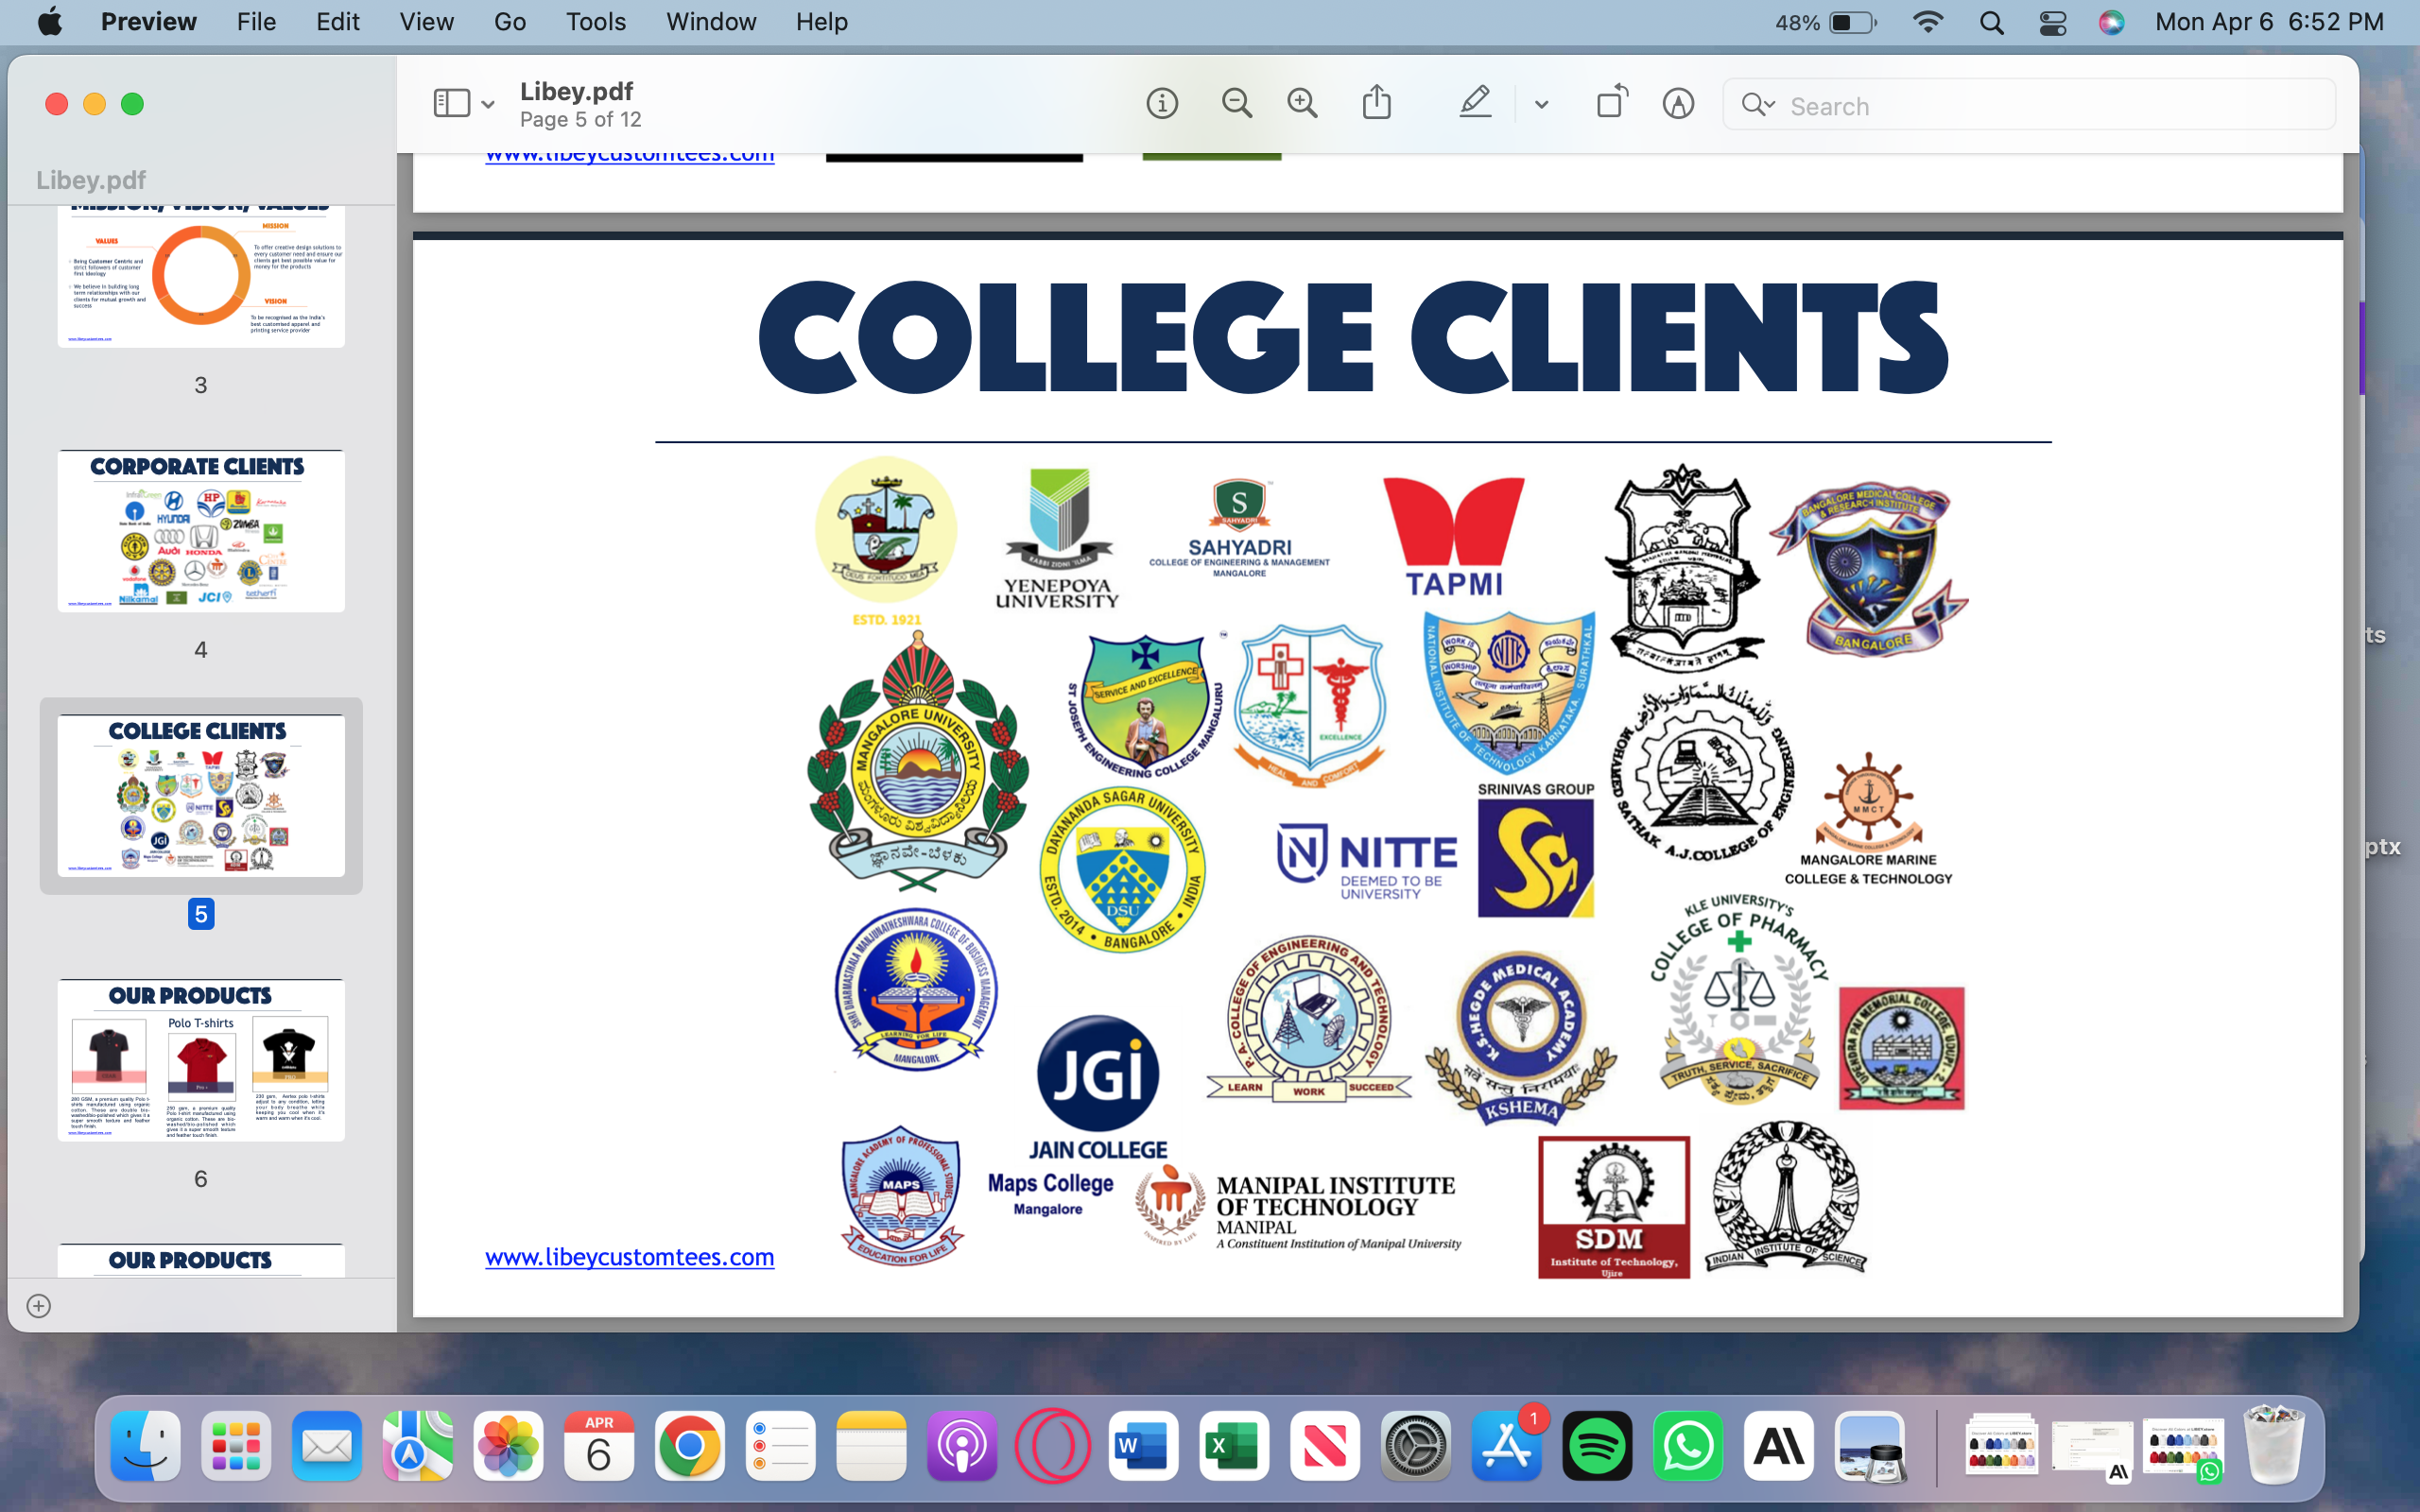The height and width of the screenshot is (1512, 2420).
Task: Open Spotify from the Dock
Action: 1597,1446
